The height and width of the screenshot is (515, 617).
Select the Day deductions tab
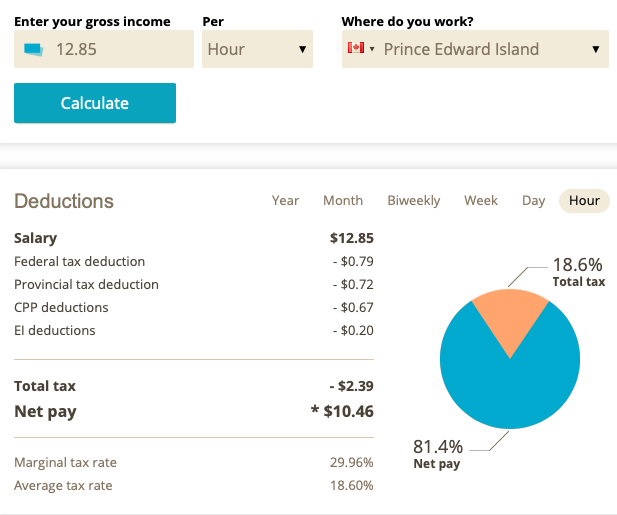pyautogui.click(x=533, y=200)
